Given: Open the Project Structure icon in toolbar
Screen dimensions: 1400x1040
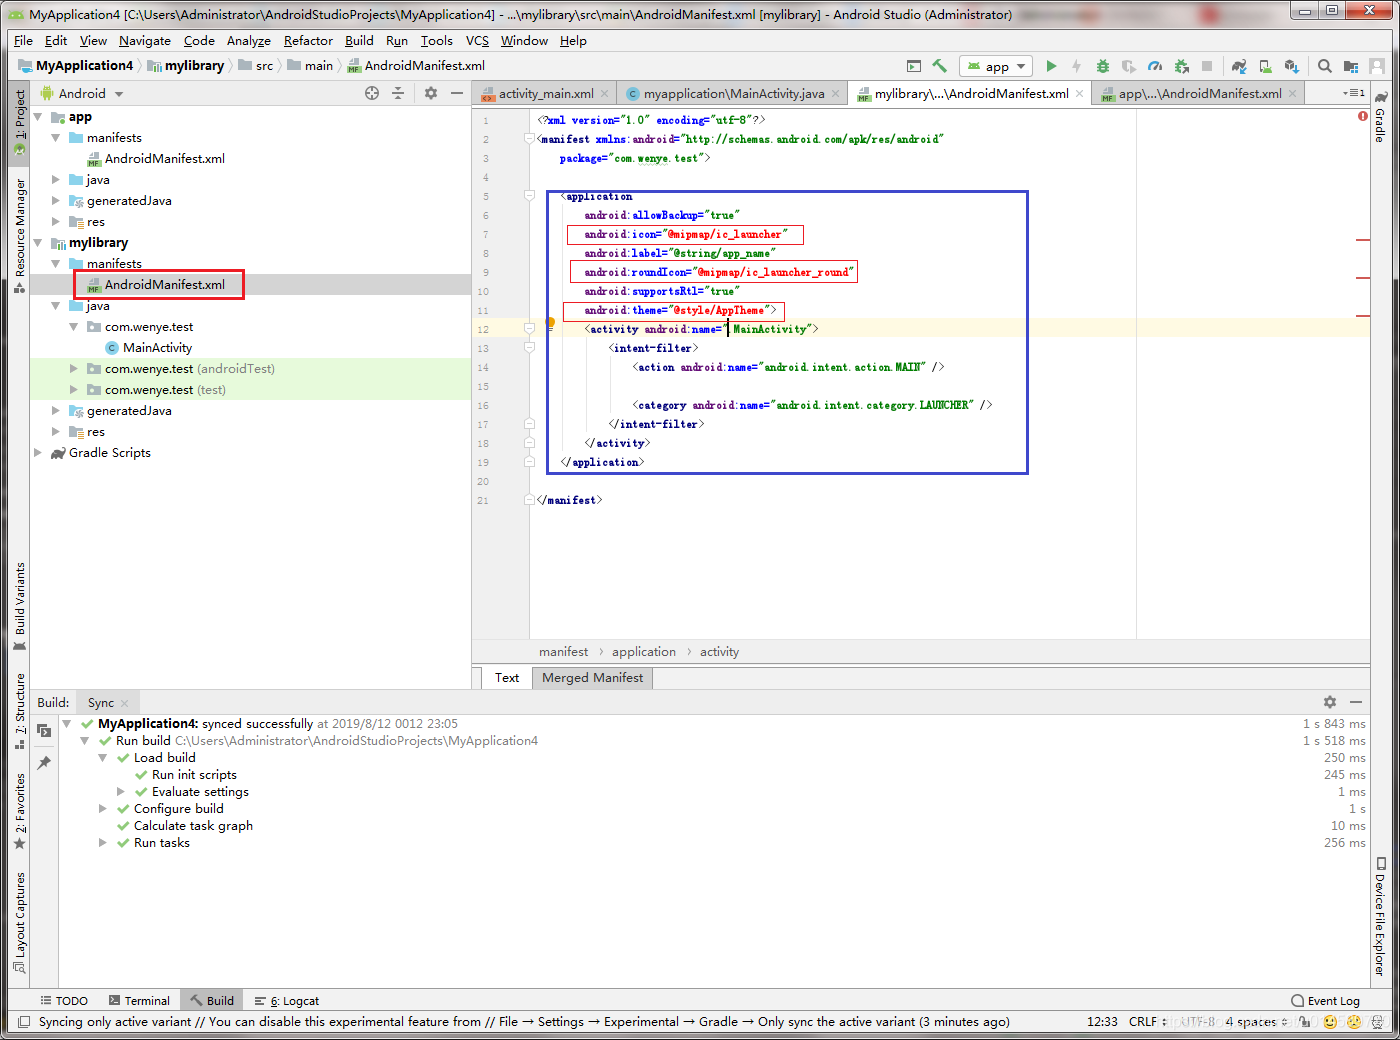Looking at the screenshot, I should (1351, 66).
